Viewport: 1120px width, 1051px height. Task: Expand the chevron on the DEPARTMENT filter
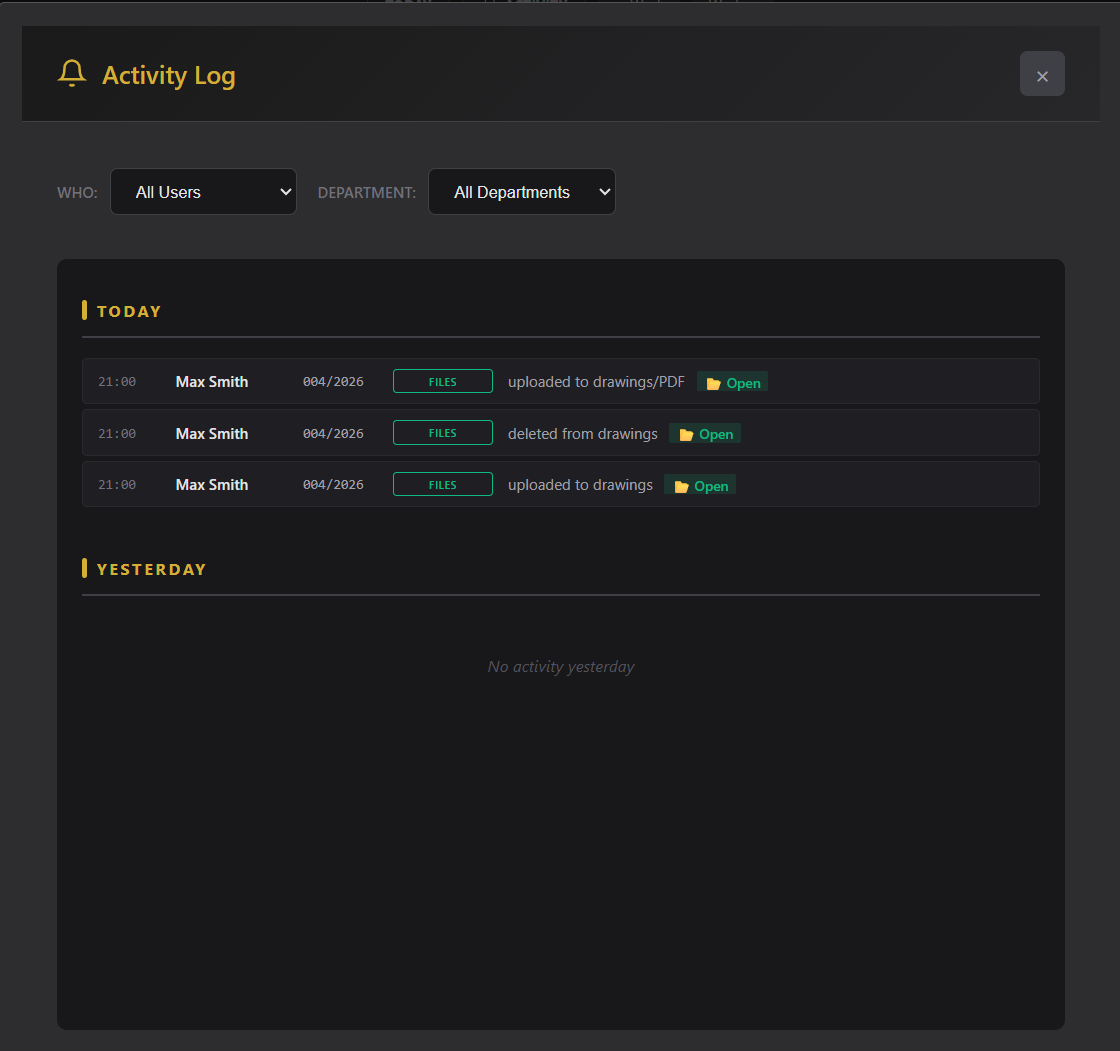tap(604, 191)
